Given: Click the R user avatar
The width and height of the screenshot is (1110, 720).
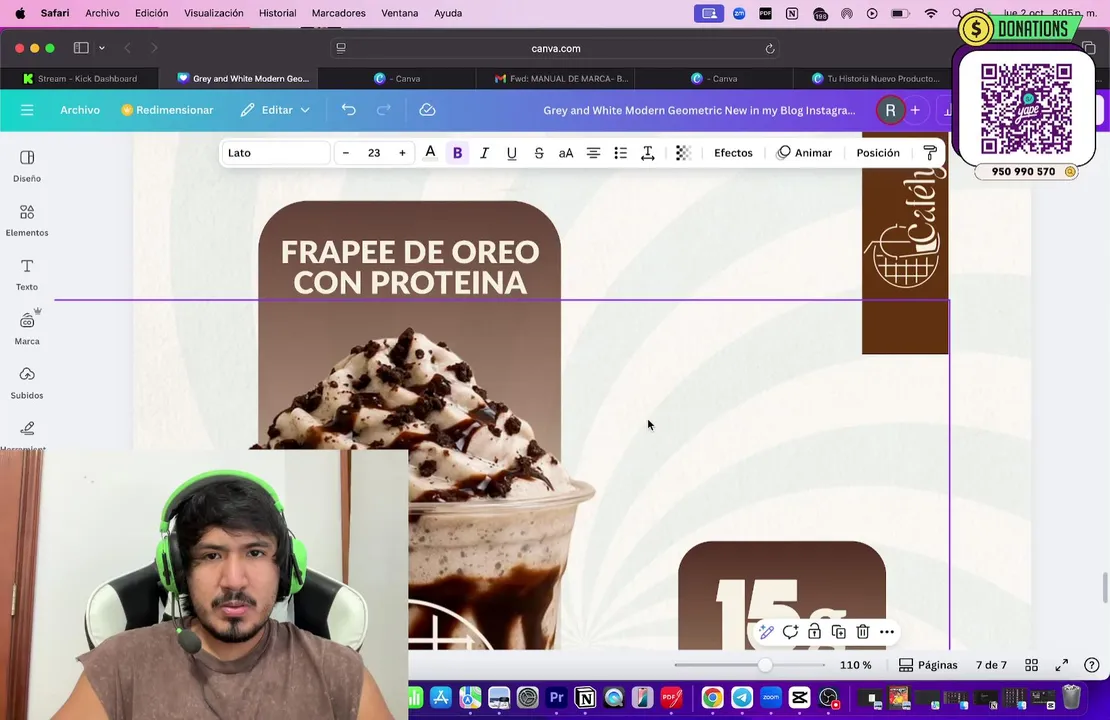Looking at the screenshot, I should coord(890,110).
